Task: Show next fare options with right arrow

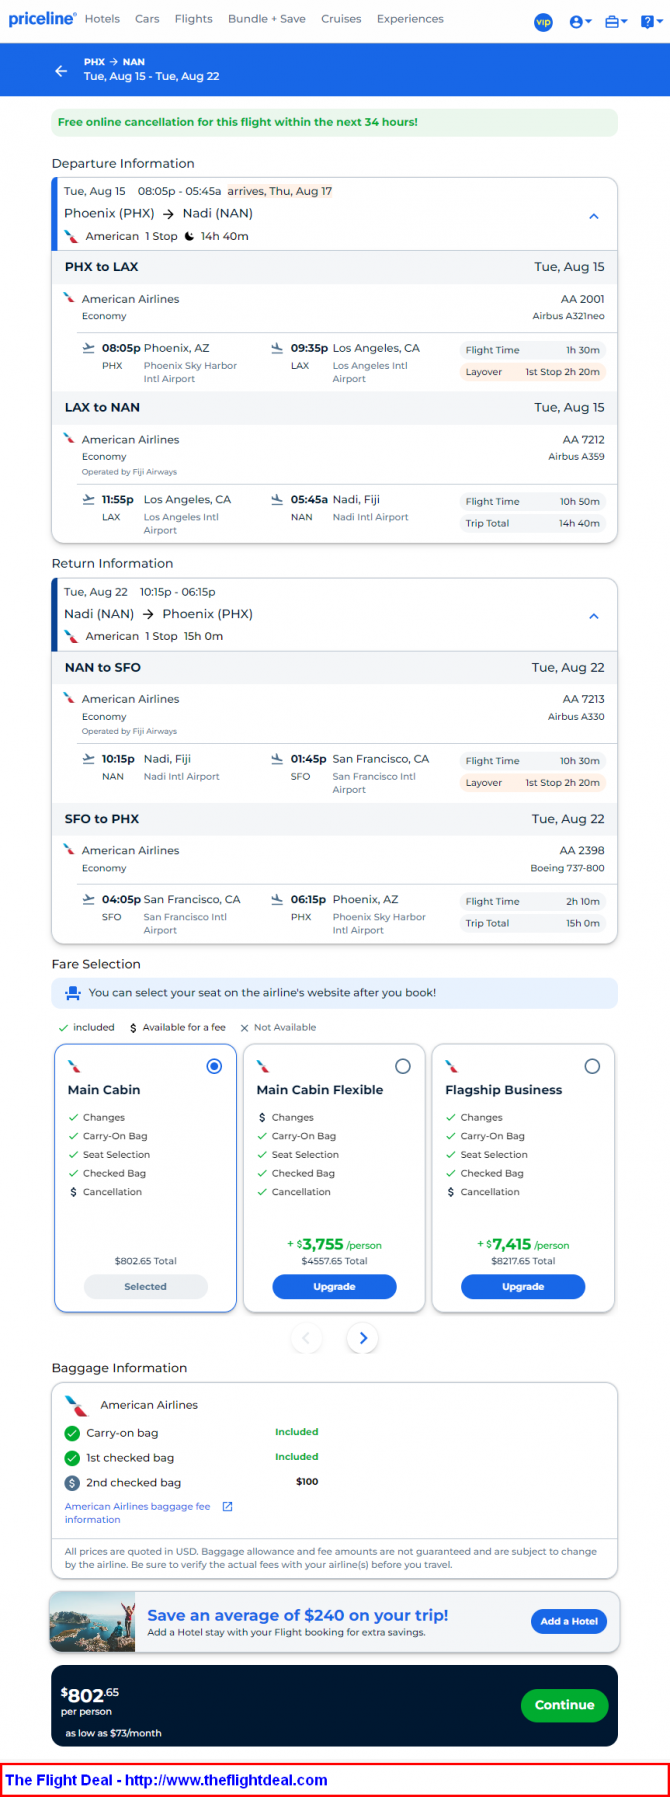Action: 363,1338
